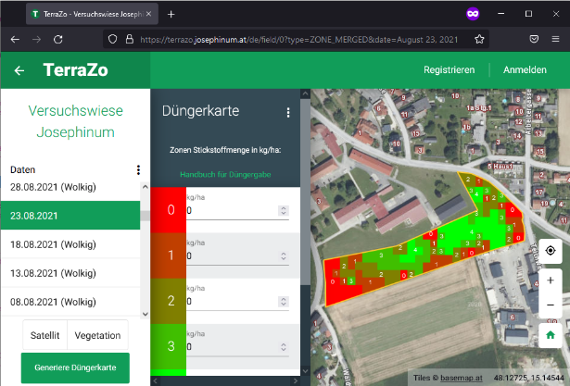This screenshot has height=386, width=570.
Task: Click the browser forward arrow
Action: [x=36, y=39]
